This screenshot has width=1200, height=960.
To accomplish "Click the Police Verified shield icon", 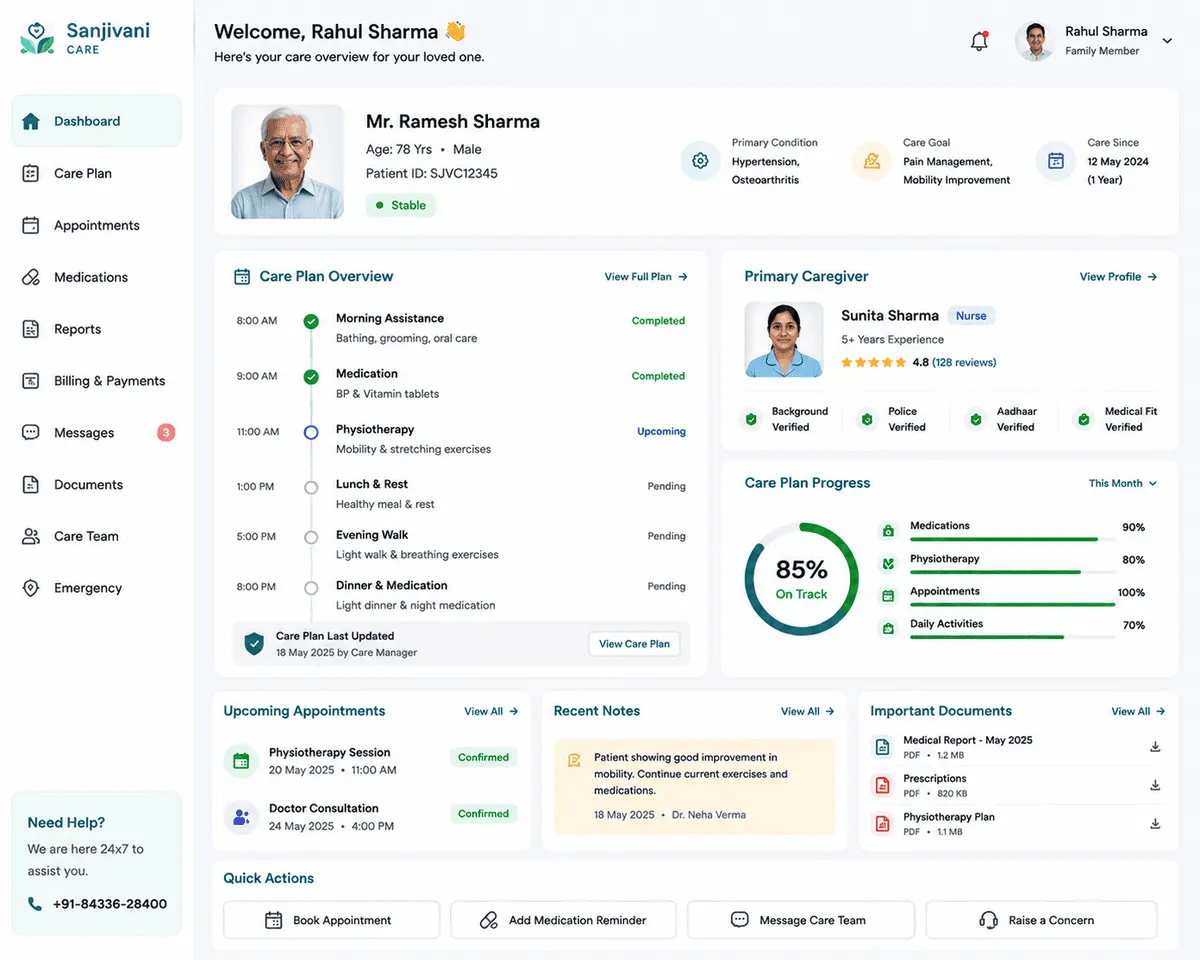I will 867,420.
